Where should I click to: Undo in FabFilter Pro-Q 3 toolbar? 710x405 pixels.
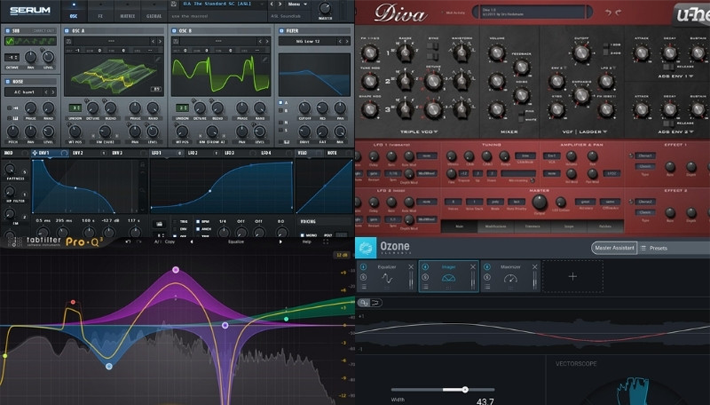[x=128, y=242]
